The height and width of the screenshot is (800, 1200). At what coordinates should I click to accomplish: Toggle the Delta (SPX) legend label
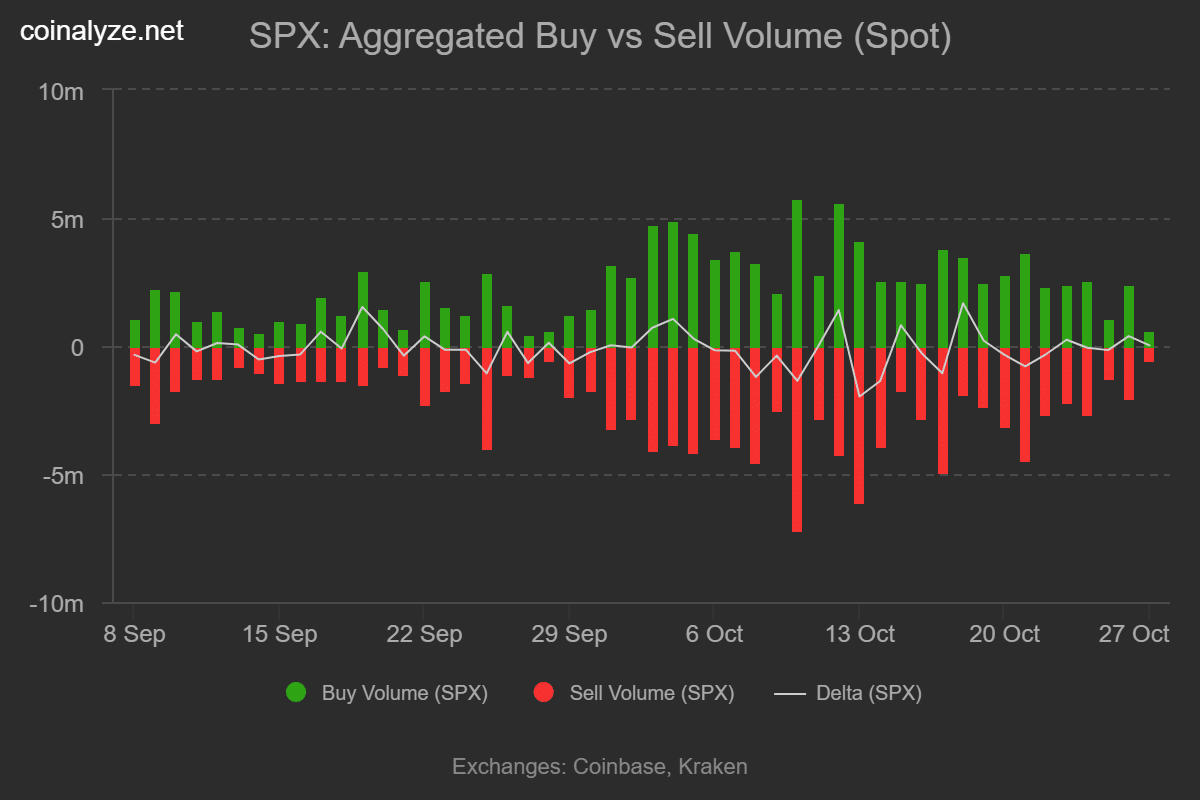pos(869,693)
